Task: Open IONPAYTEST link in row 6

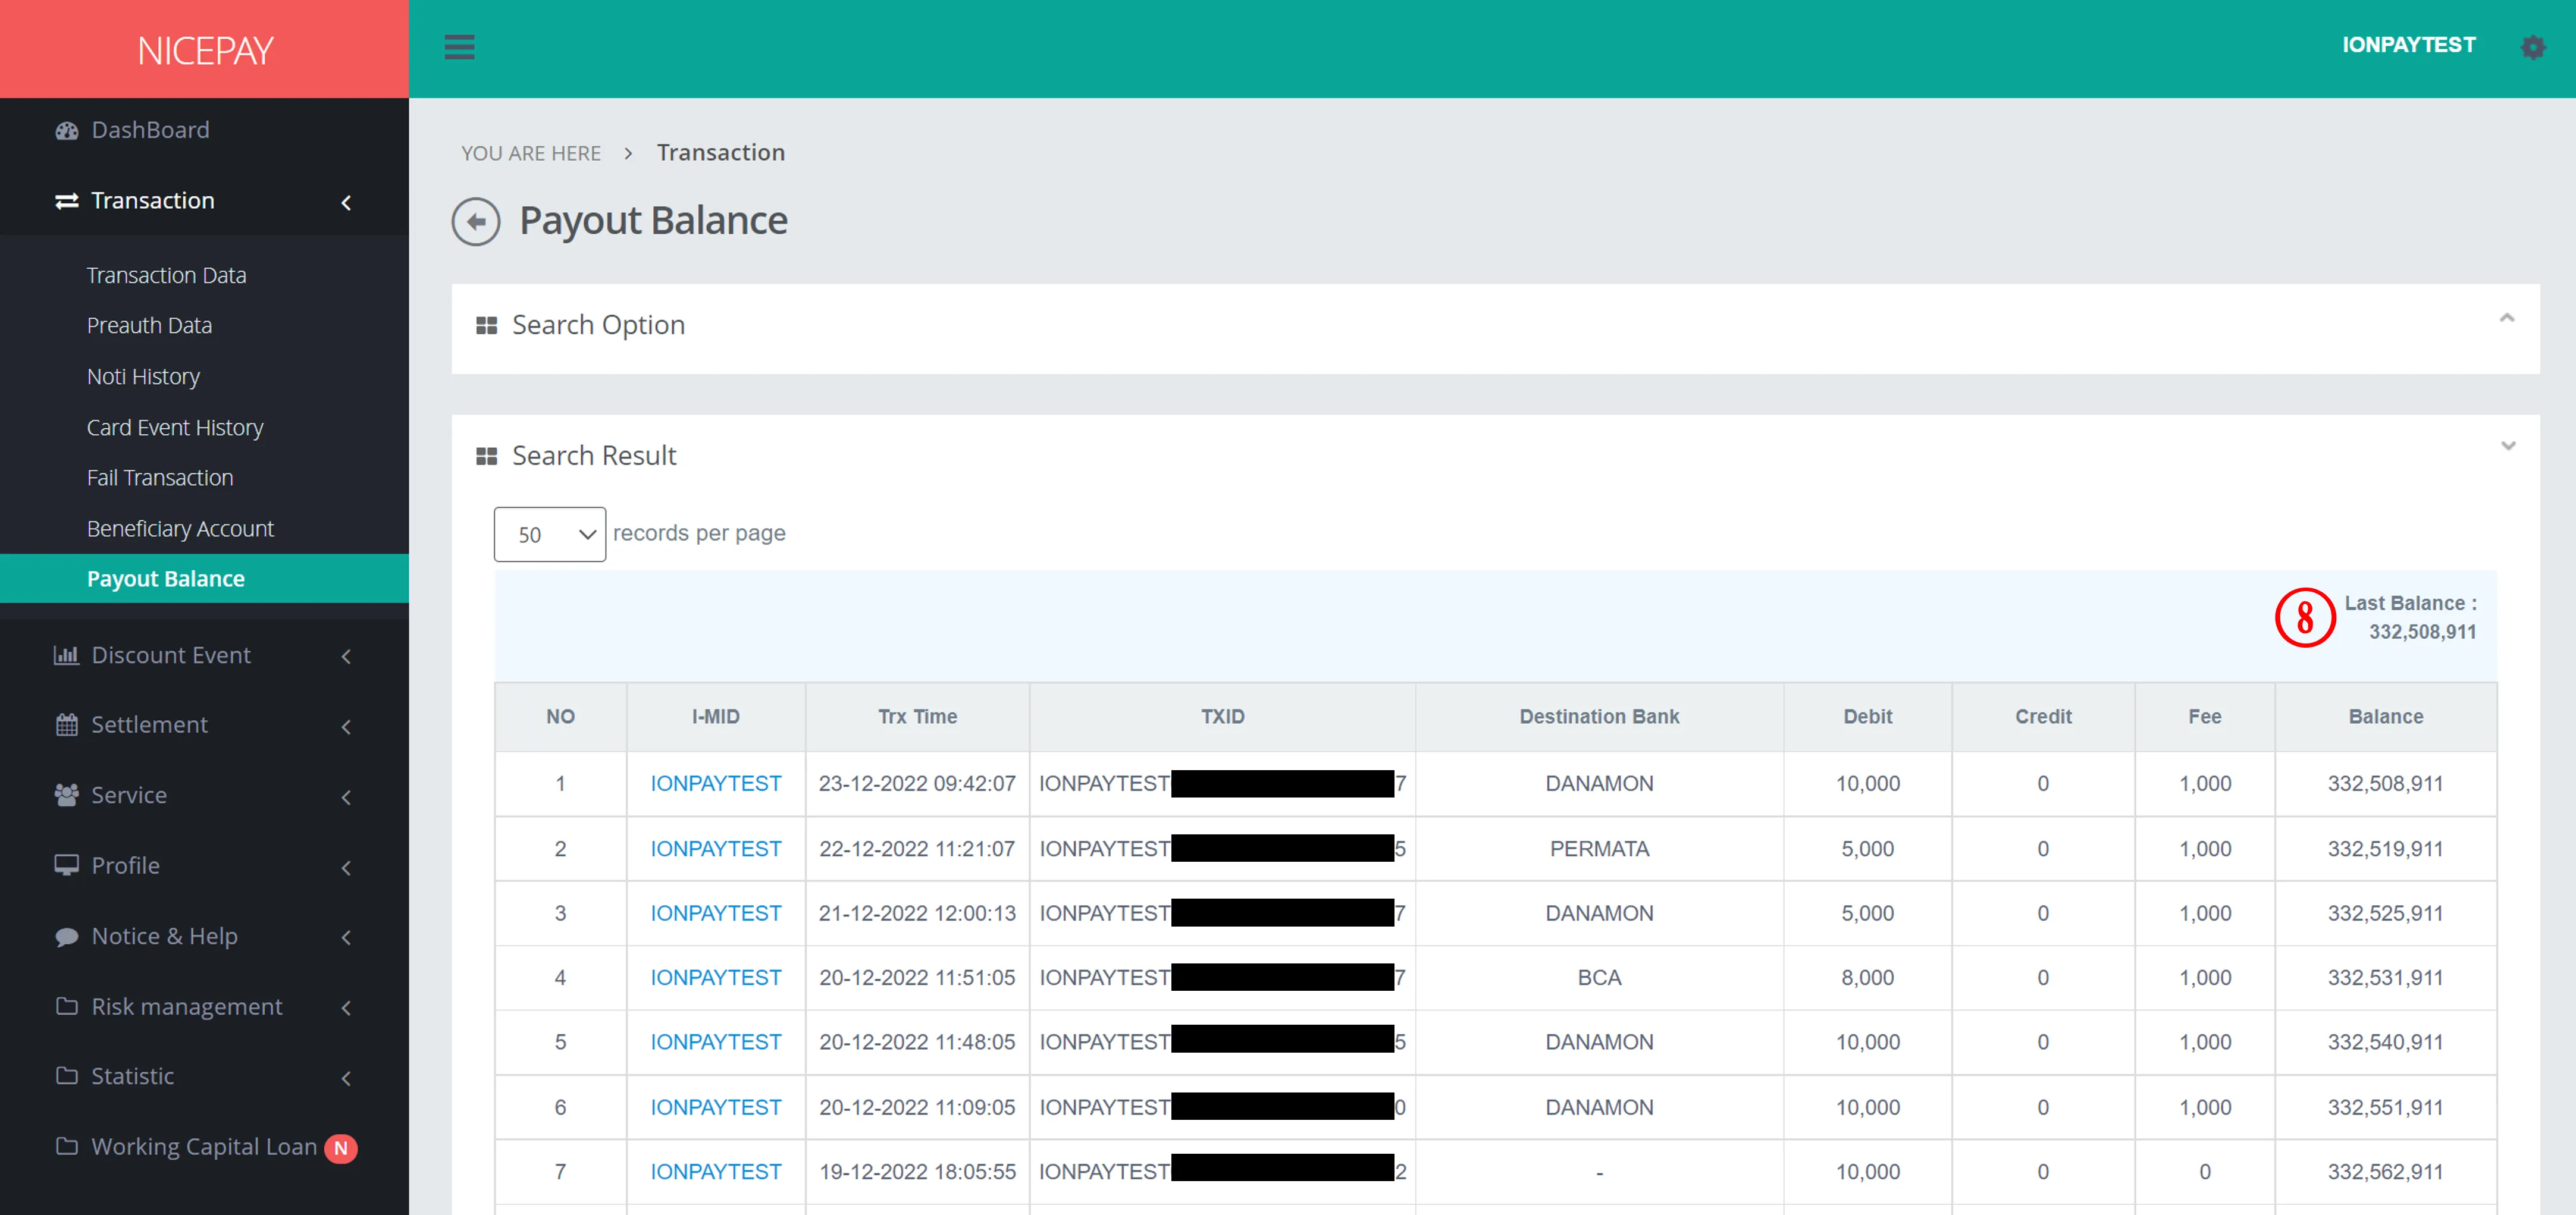Action: pyautogui.click(x=716, y=1107)
